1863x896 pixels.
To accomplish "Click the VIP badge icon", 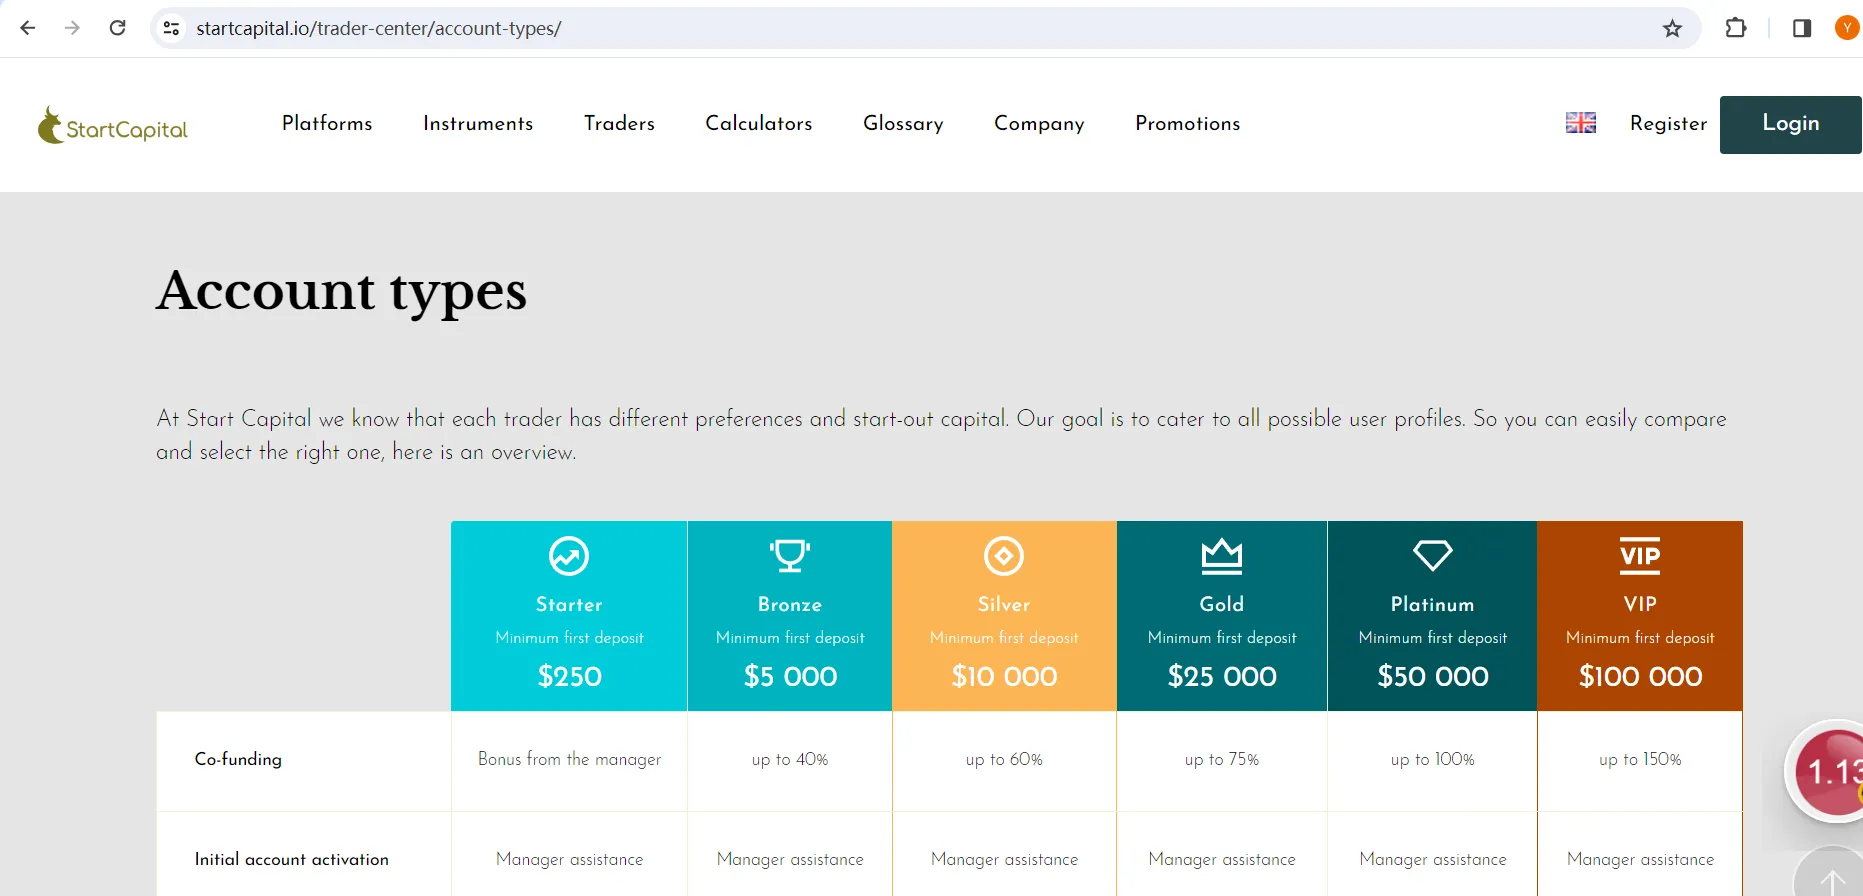I will pyautogui.click(x=1640, y=556).
